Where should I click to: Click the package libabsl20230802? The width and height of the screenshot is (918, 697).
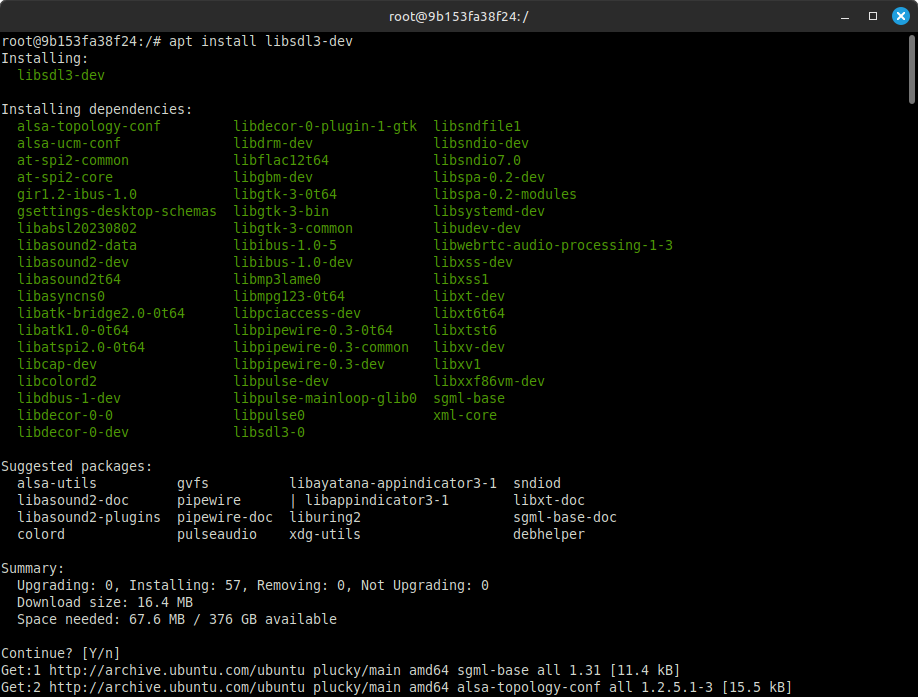pyautogui.click(x=77, y=228)
